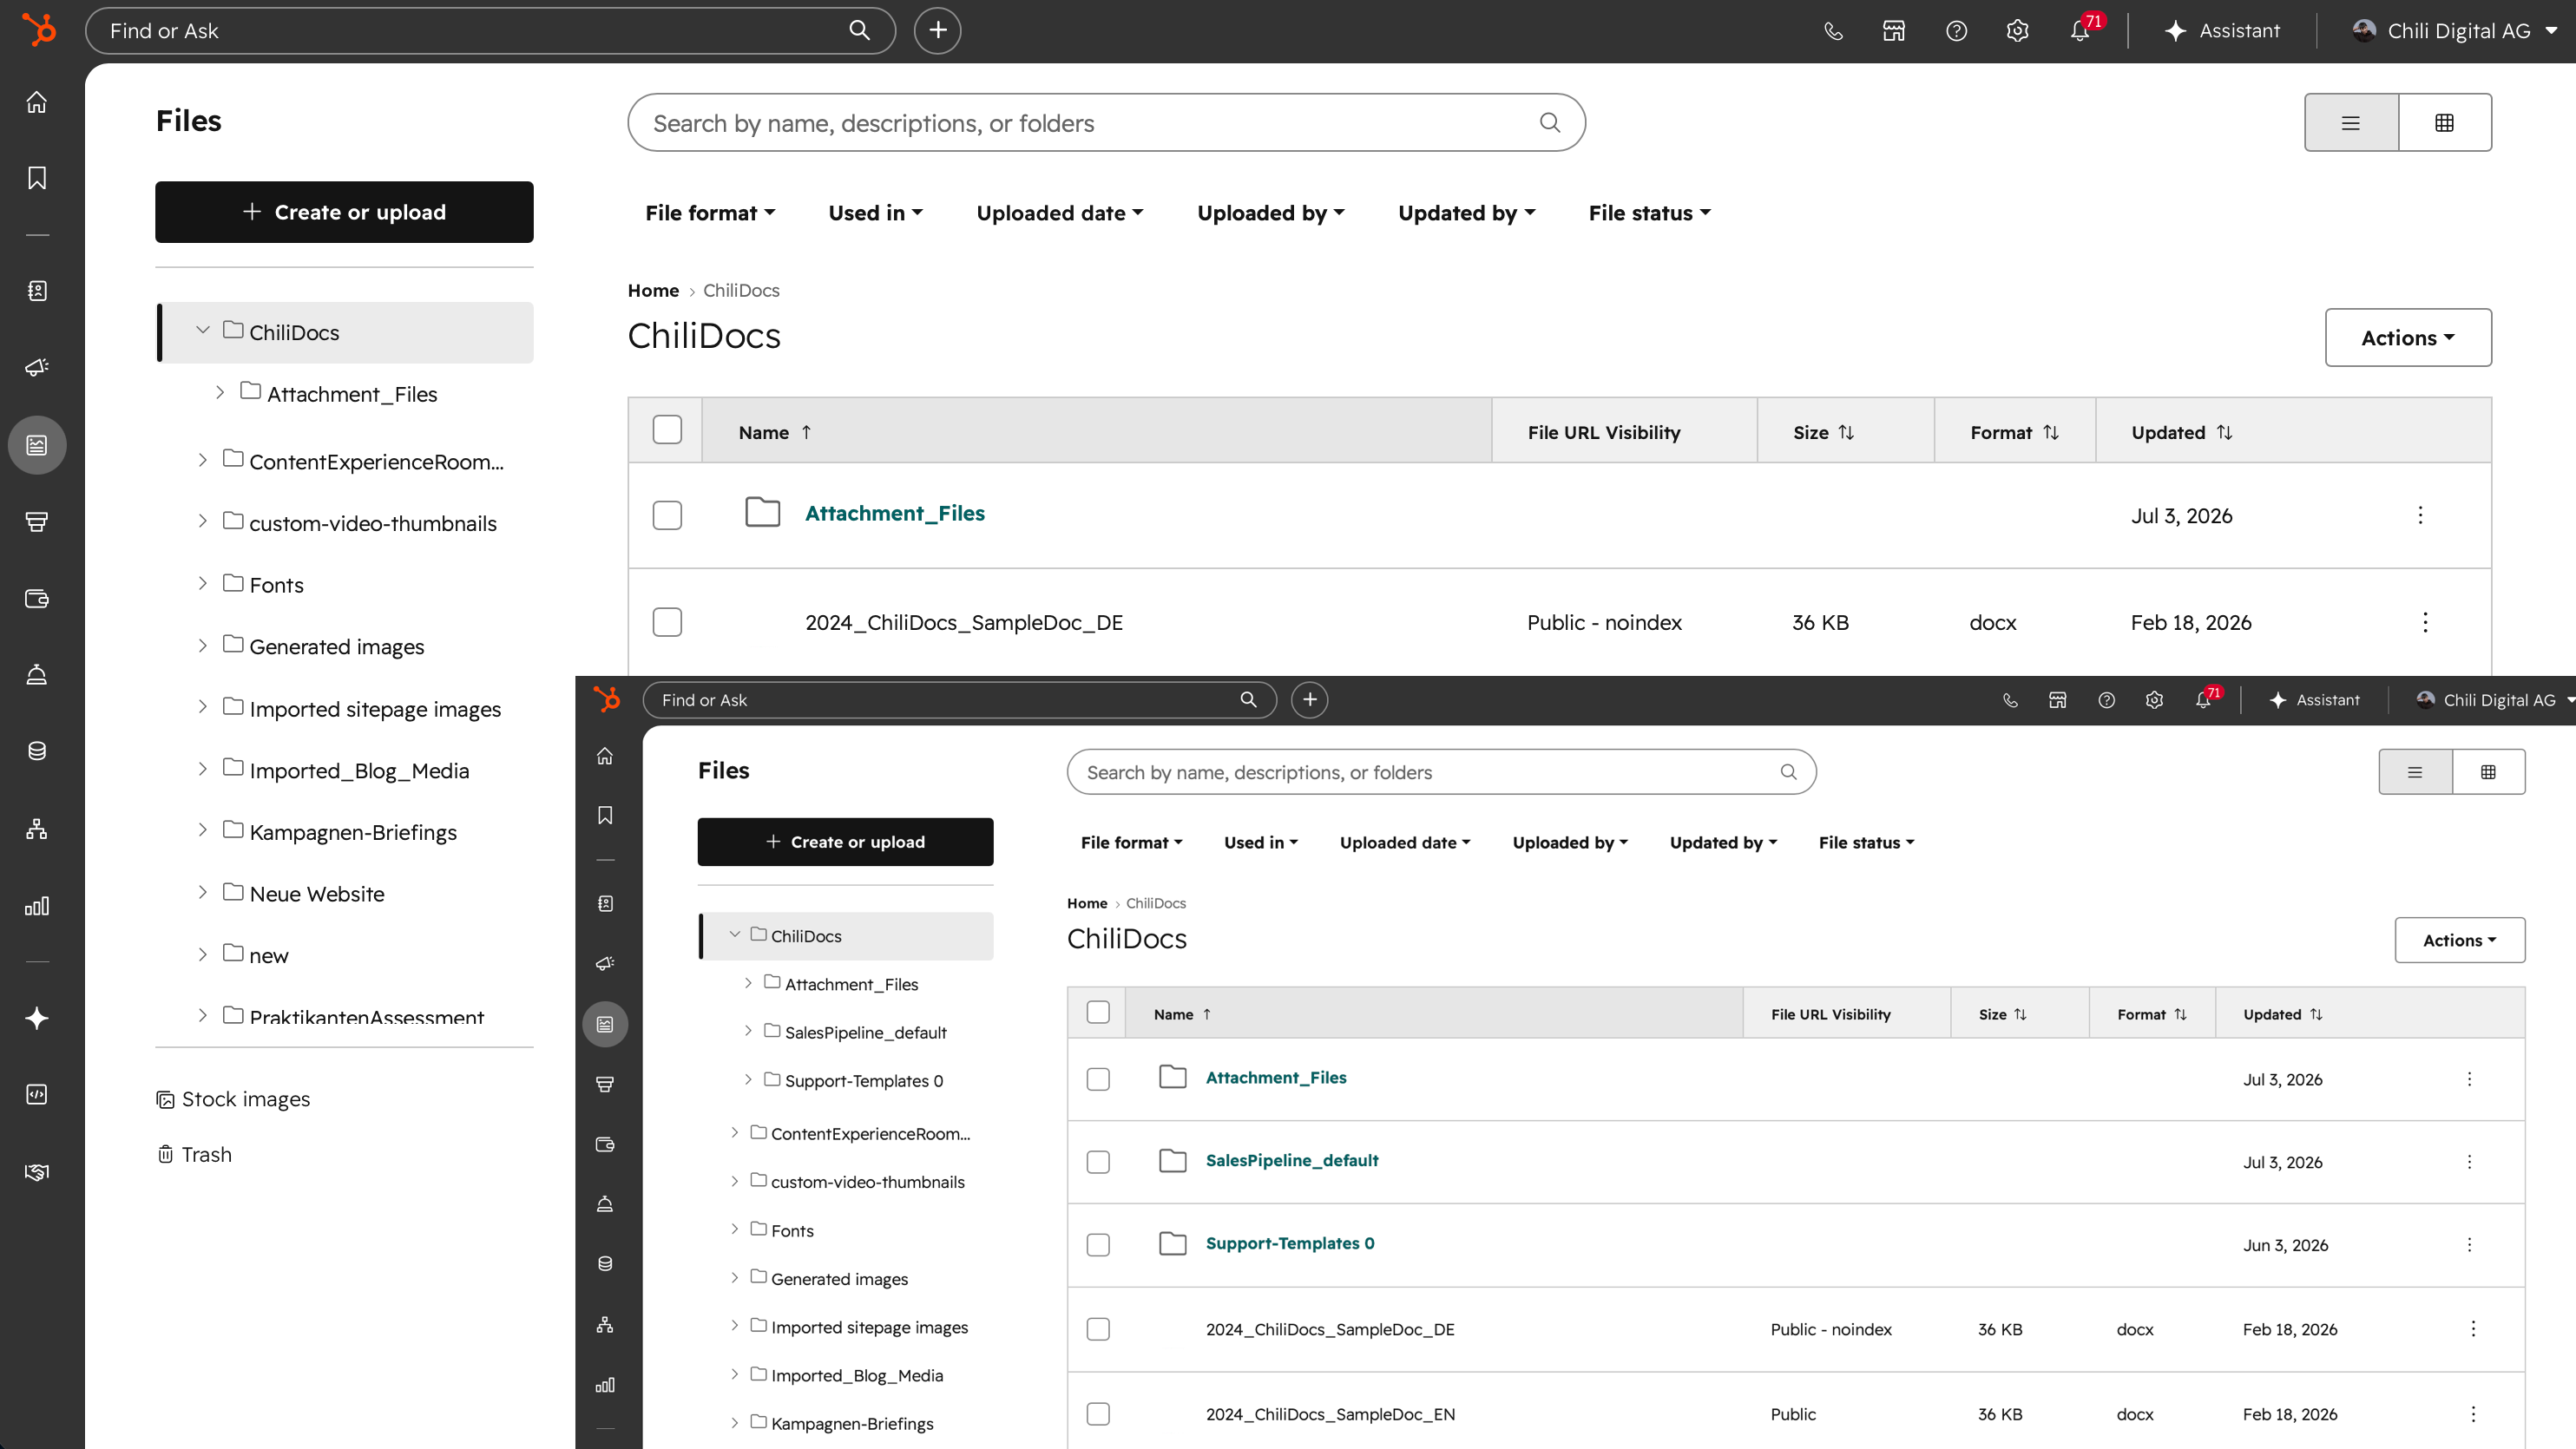The height and width of the screenshot is (1449, 2576).
Task: Tick the checkbox for the back window Attachment_Files row
Action: tap(667, 515)
